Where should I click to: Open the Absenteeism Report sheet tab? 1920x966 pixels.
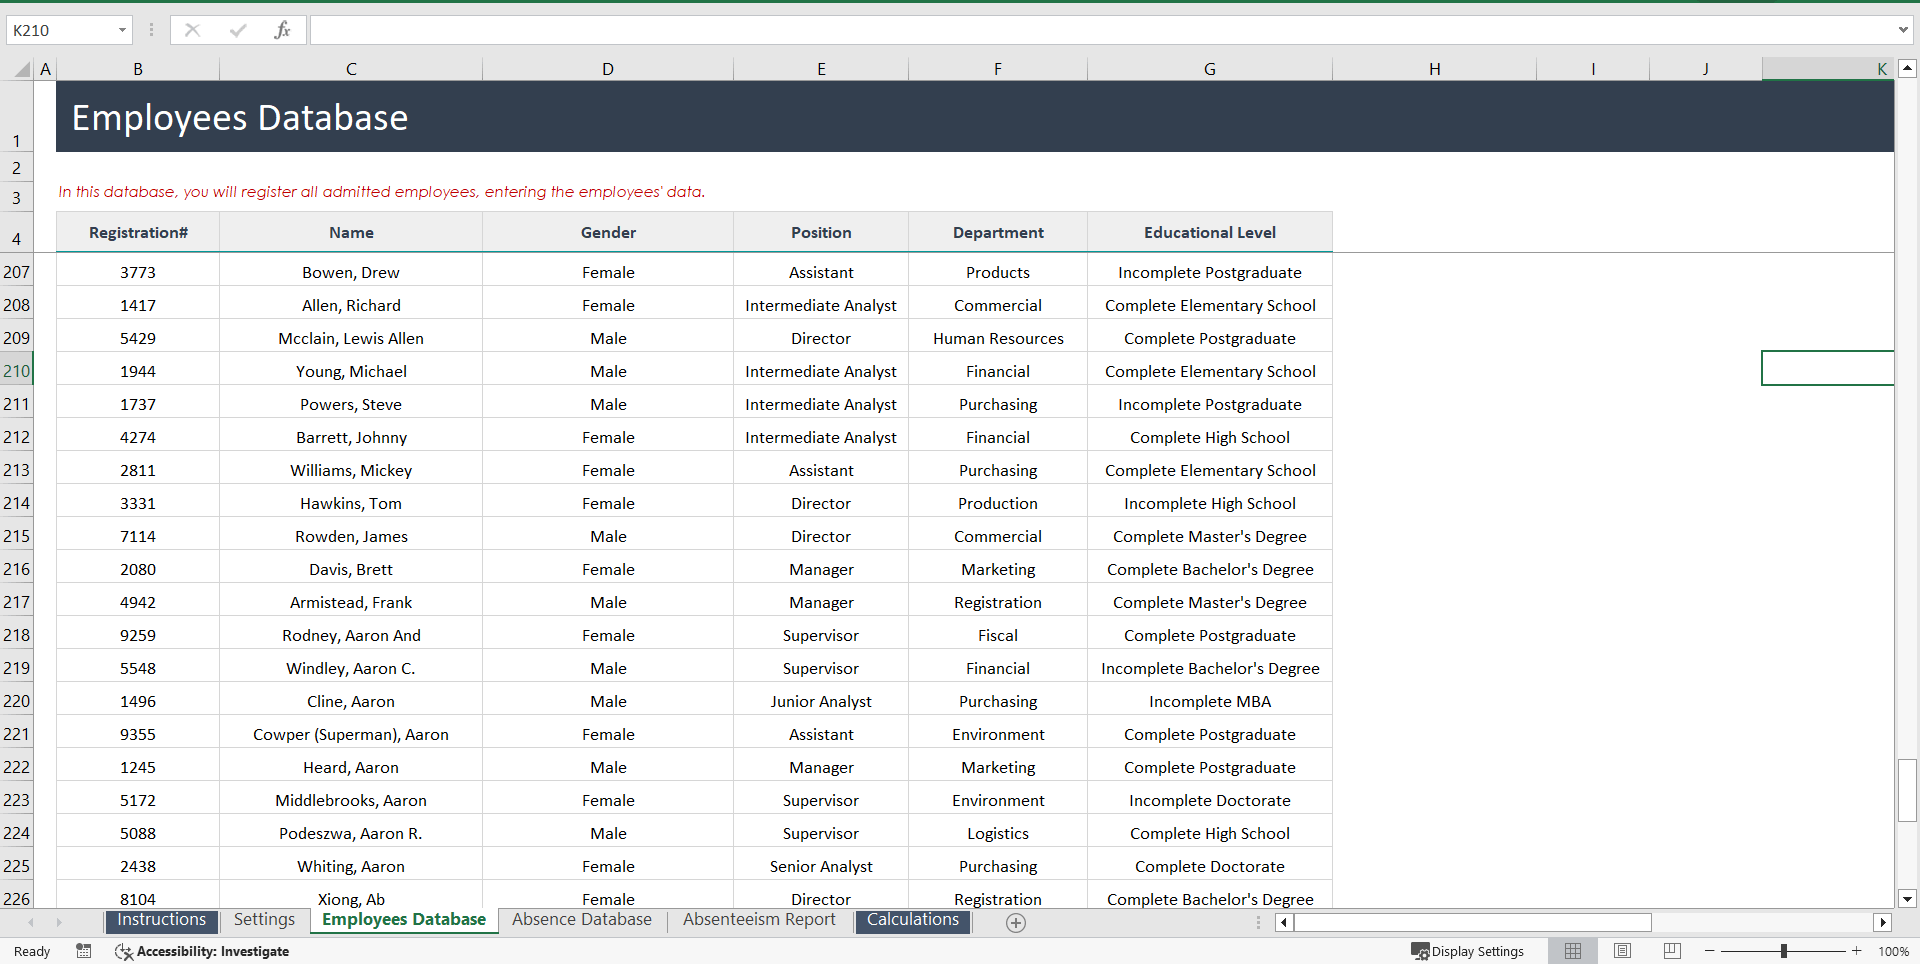(x=759, y=920)
